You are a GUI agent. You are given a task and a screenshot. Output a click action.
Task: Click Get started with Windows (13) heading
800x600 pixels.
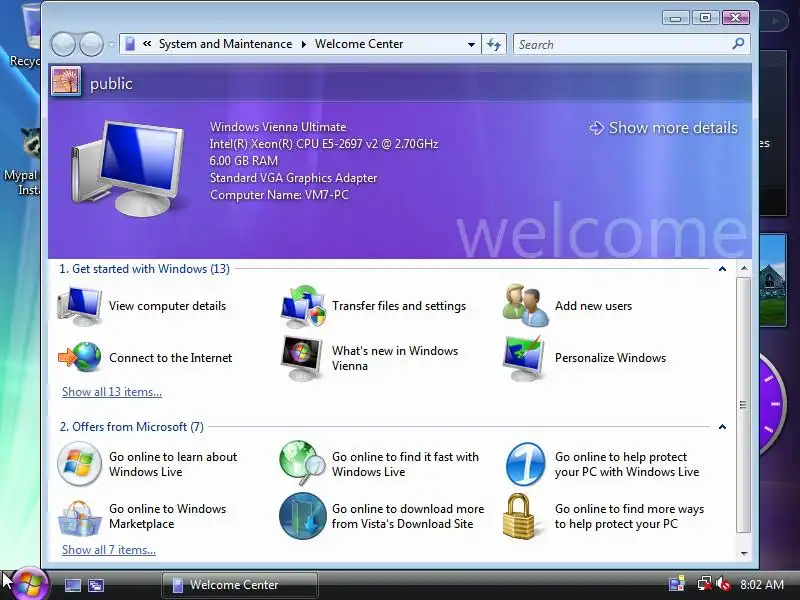pyautogui.click(x=144, y=269)
